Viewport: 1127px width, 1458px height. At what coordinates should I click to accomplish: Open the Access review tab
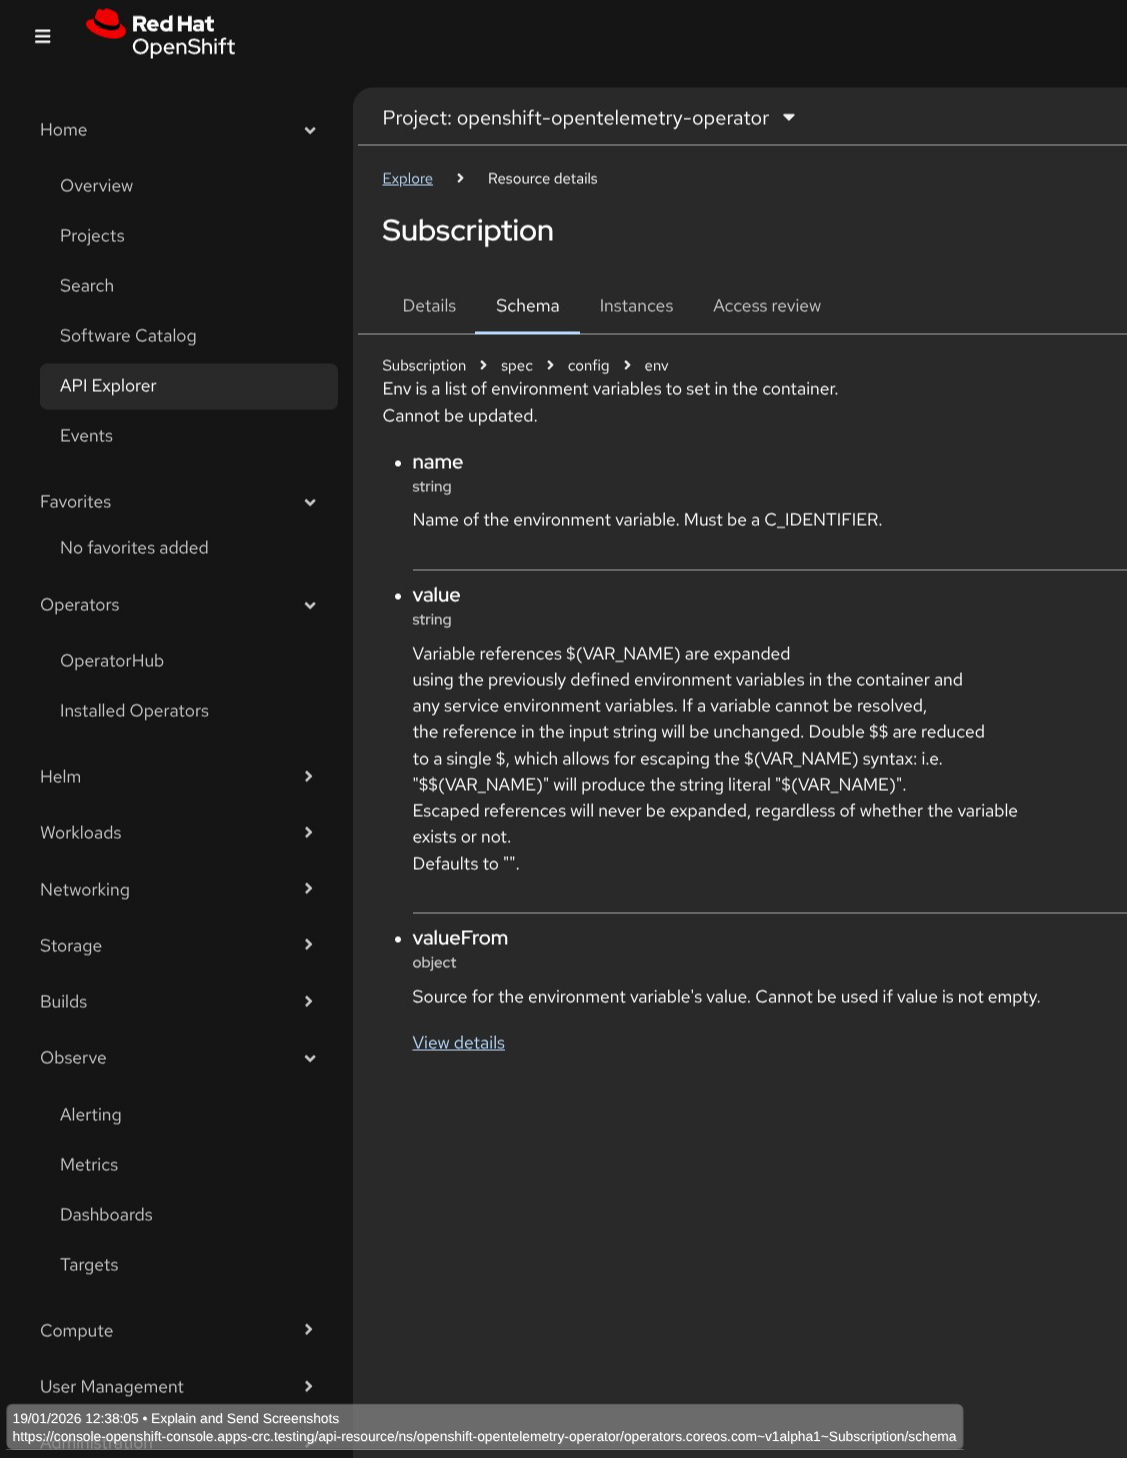click(766, 306)
